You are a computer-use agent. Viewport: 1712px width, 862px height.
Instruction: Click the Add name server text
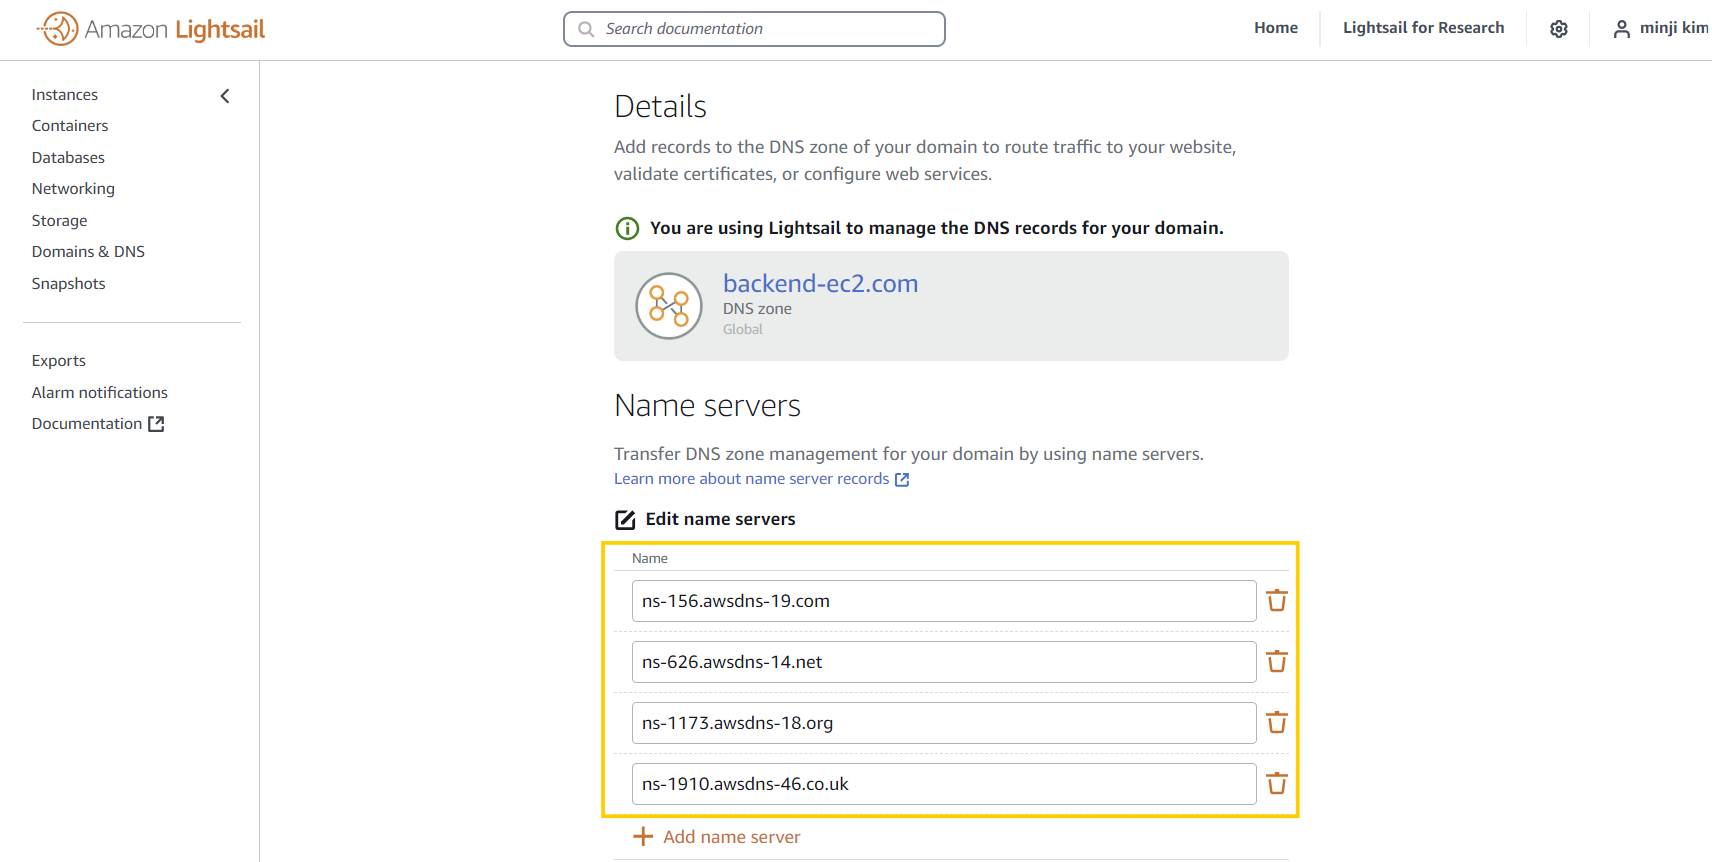point(732,837)
